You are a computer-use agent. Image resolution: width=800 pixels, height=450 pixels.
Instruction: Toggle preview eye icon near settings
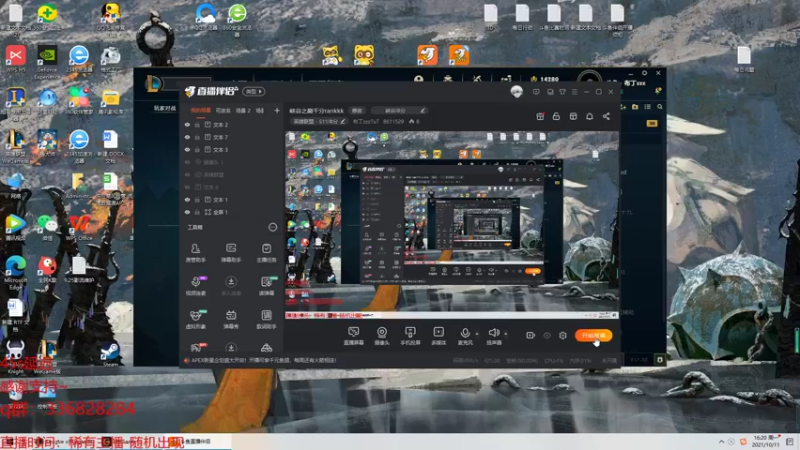tap(546, 335)
